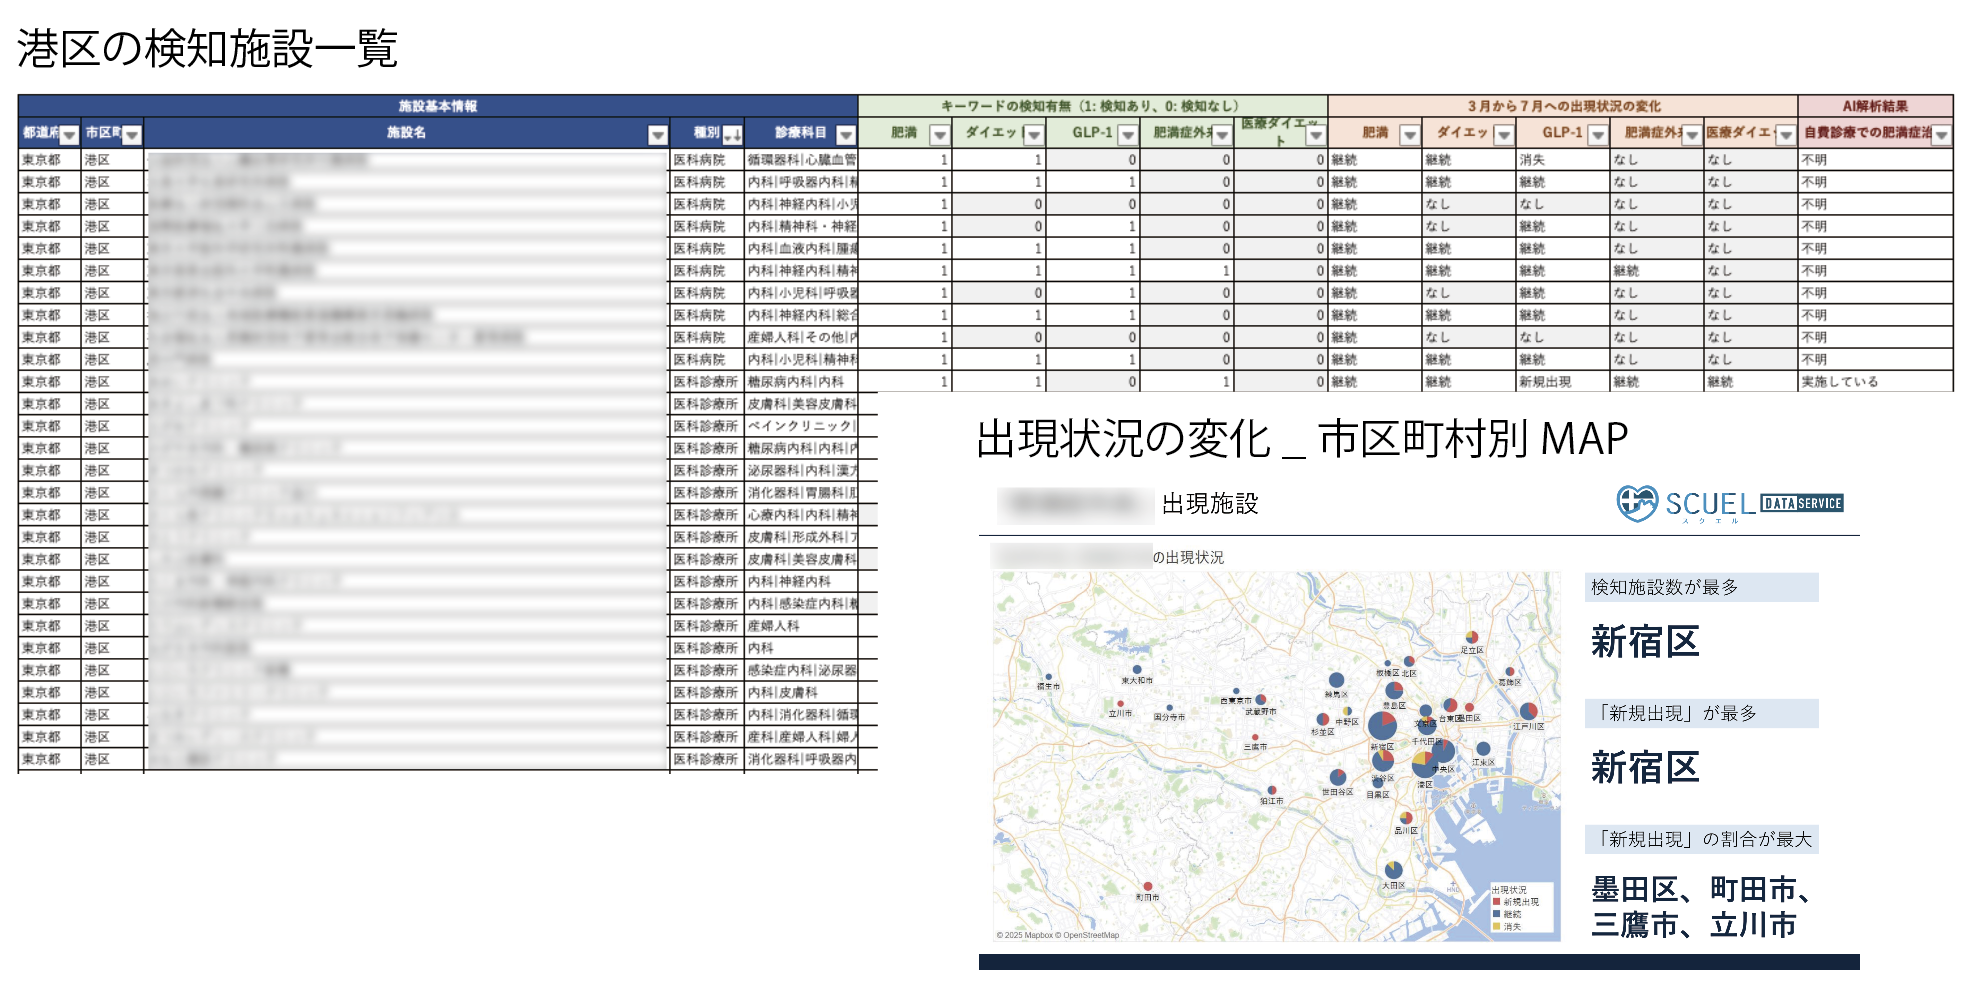Click the blue 継続 legend swatch
Viewport: 1972px width, 988px height.
(1497, 914)
